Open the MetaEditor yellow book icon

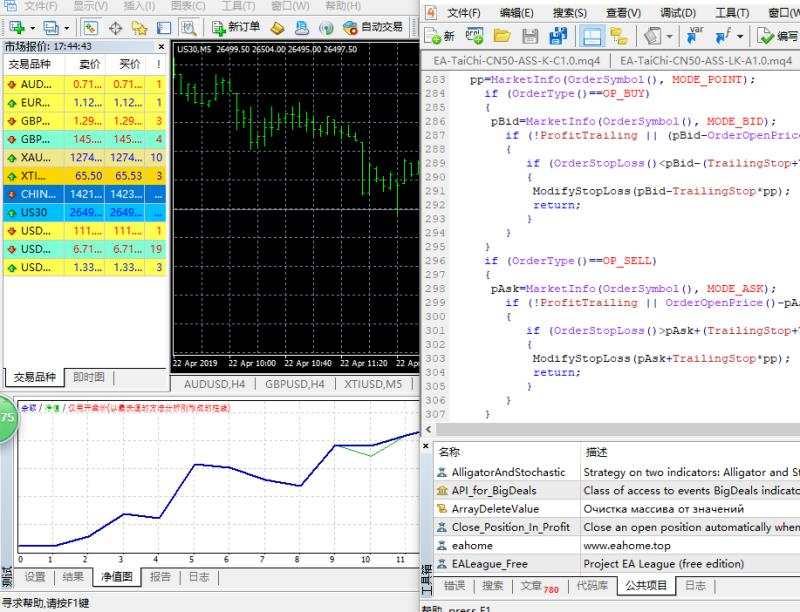[277, 27]
